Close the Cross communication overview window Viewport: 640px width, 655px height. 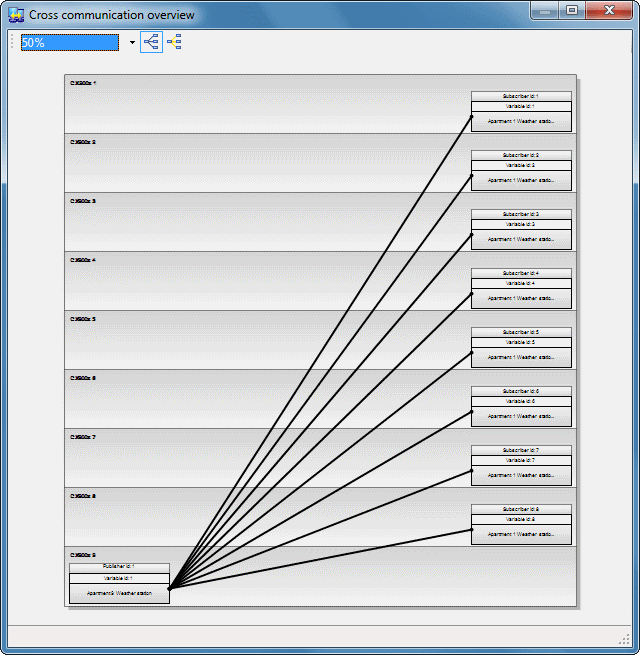pyautogui.click(x=609, y=10)
